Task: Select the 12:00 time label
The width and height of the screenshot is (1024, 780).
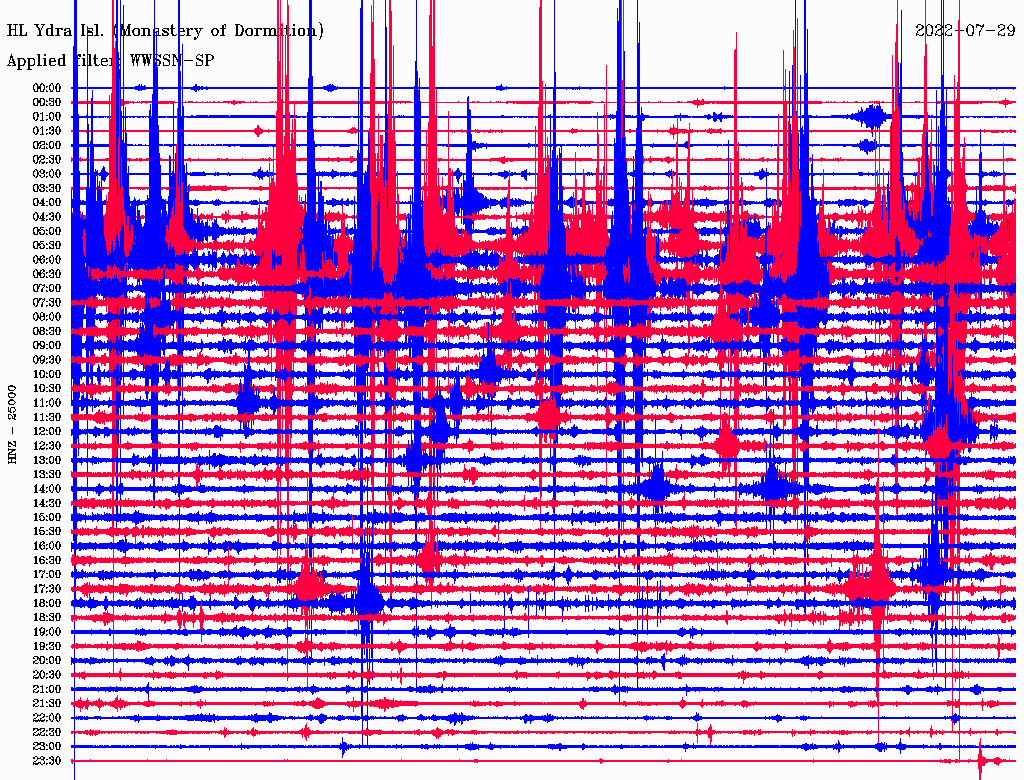Action: click(x=46, y=432)
